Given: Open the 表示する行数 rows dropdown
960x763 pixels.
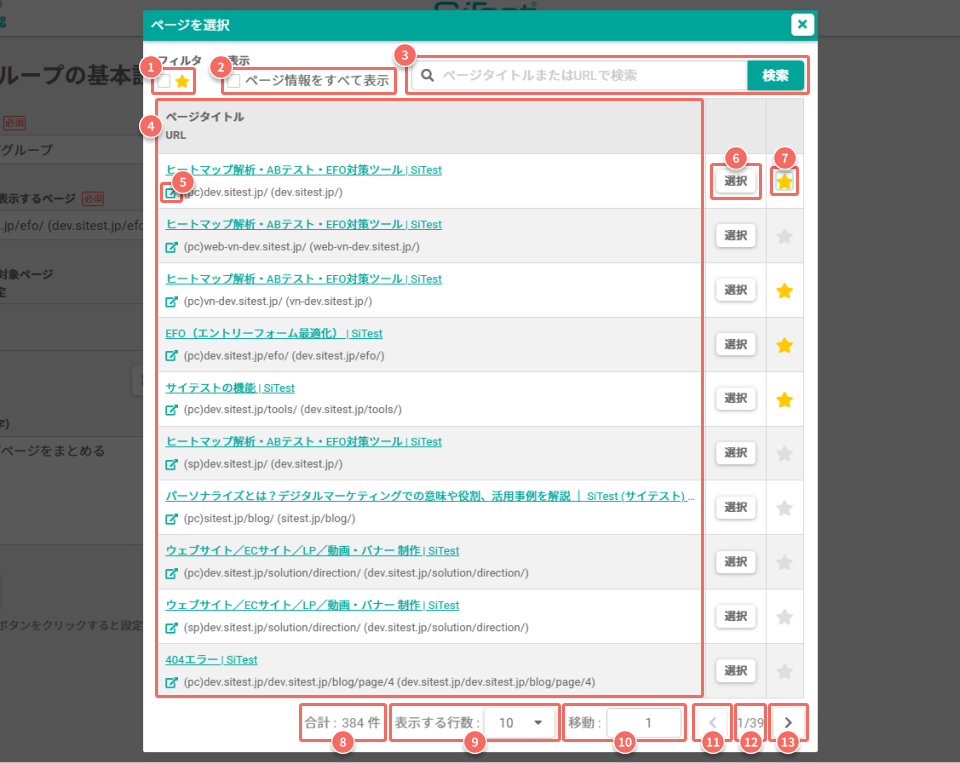Looking at the screenshot, I should point(520,723).
